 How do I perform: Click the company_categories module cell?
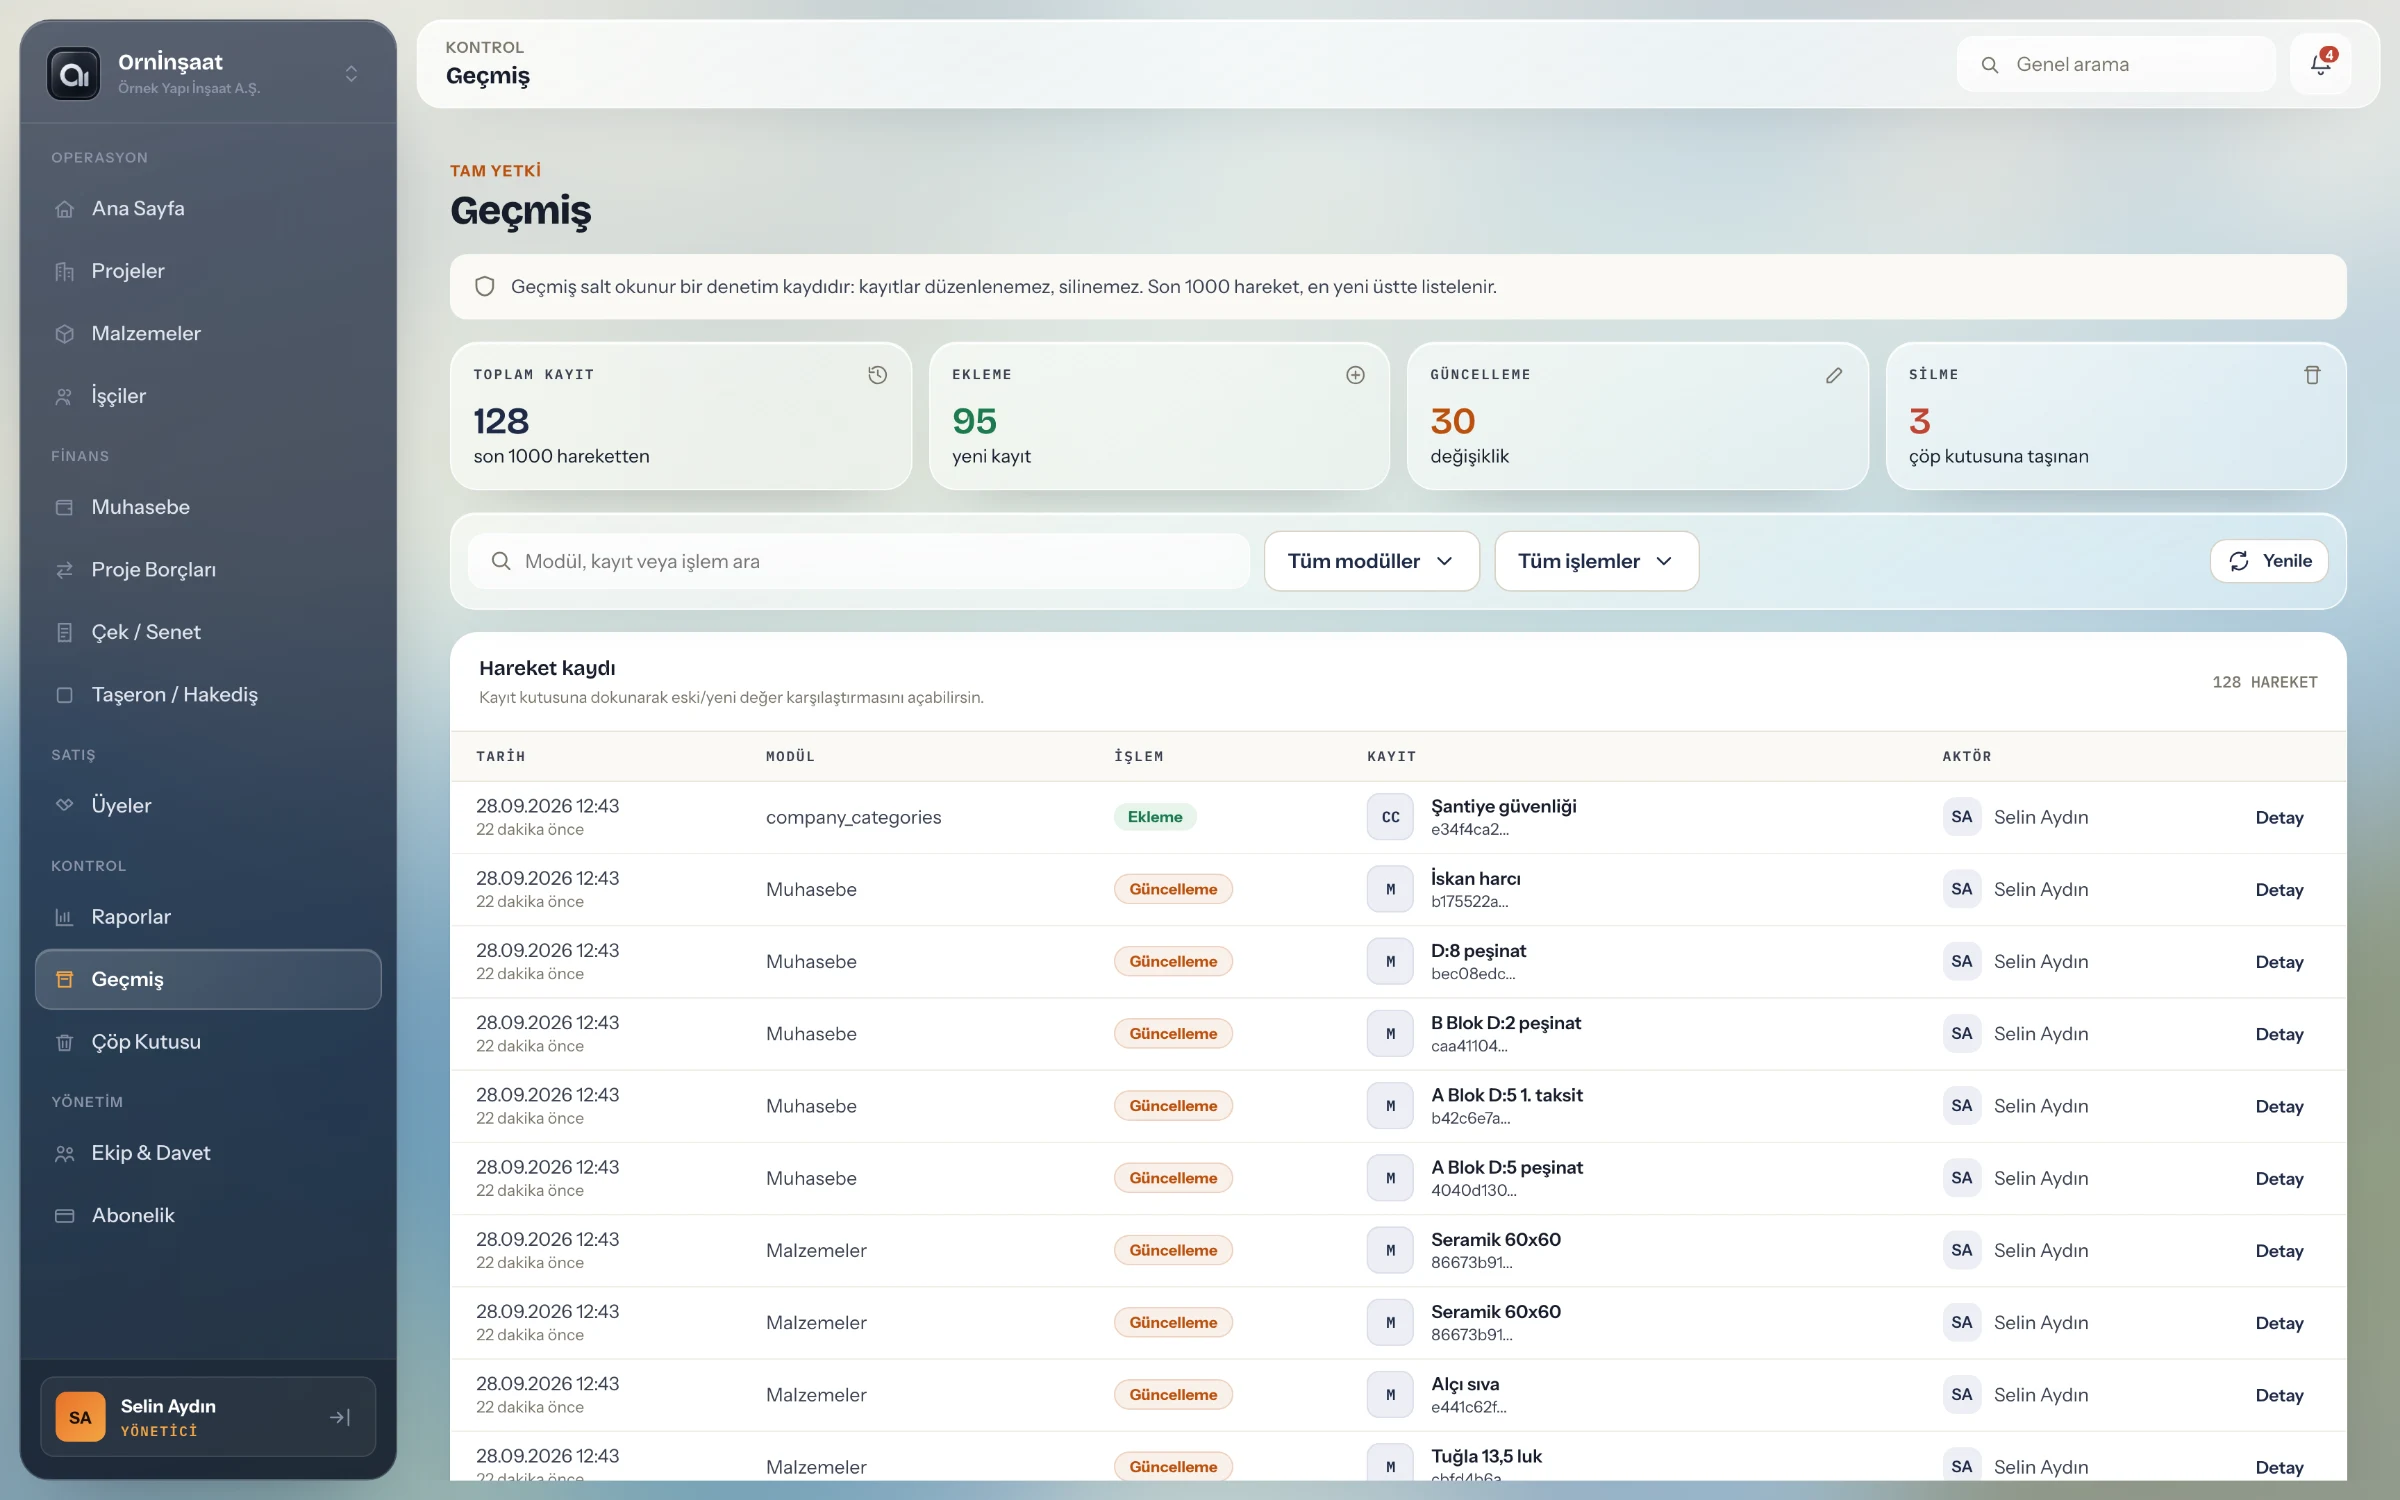pos(853,817)
